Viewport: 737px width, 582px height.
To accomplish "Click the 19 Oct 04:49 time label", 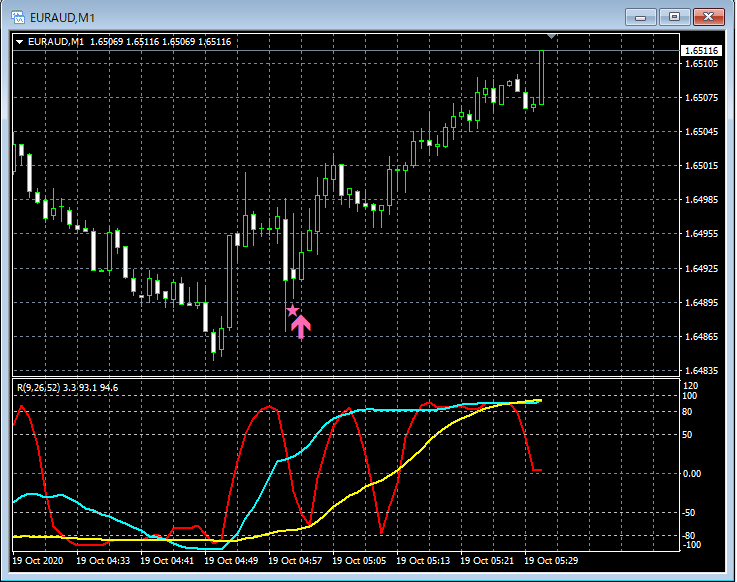I will pyautogui.click(x=231, y=561).
